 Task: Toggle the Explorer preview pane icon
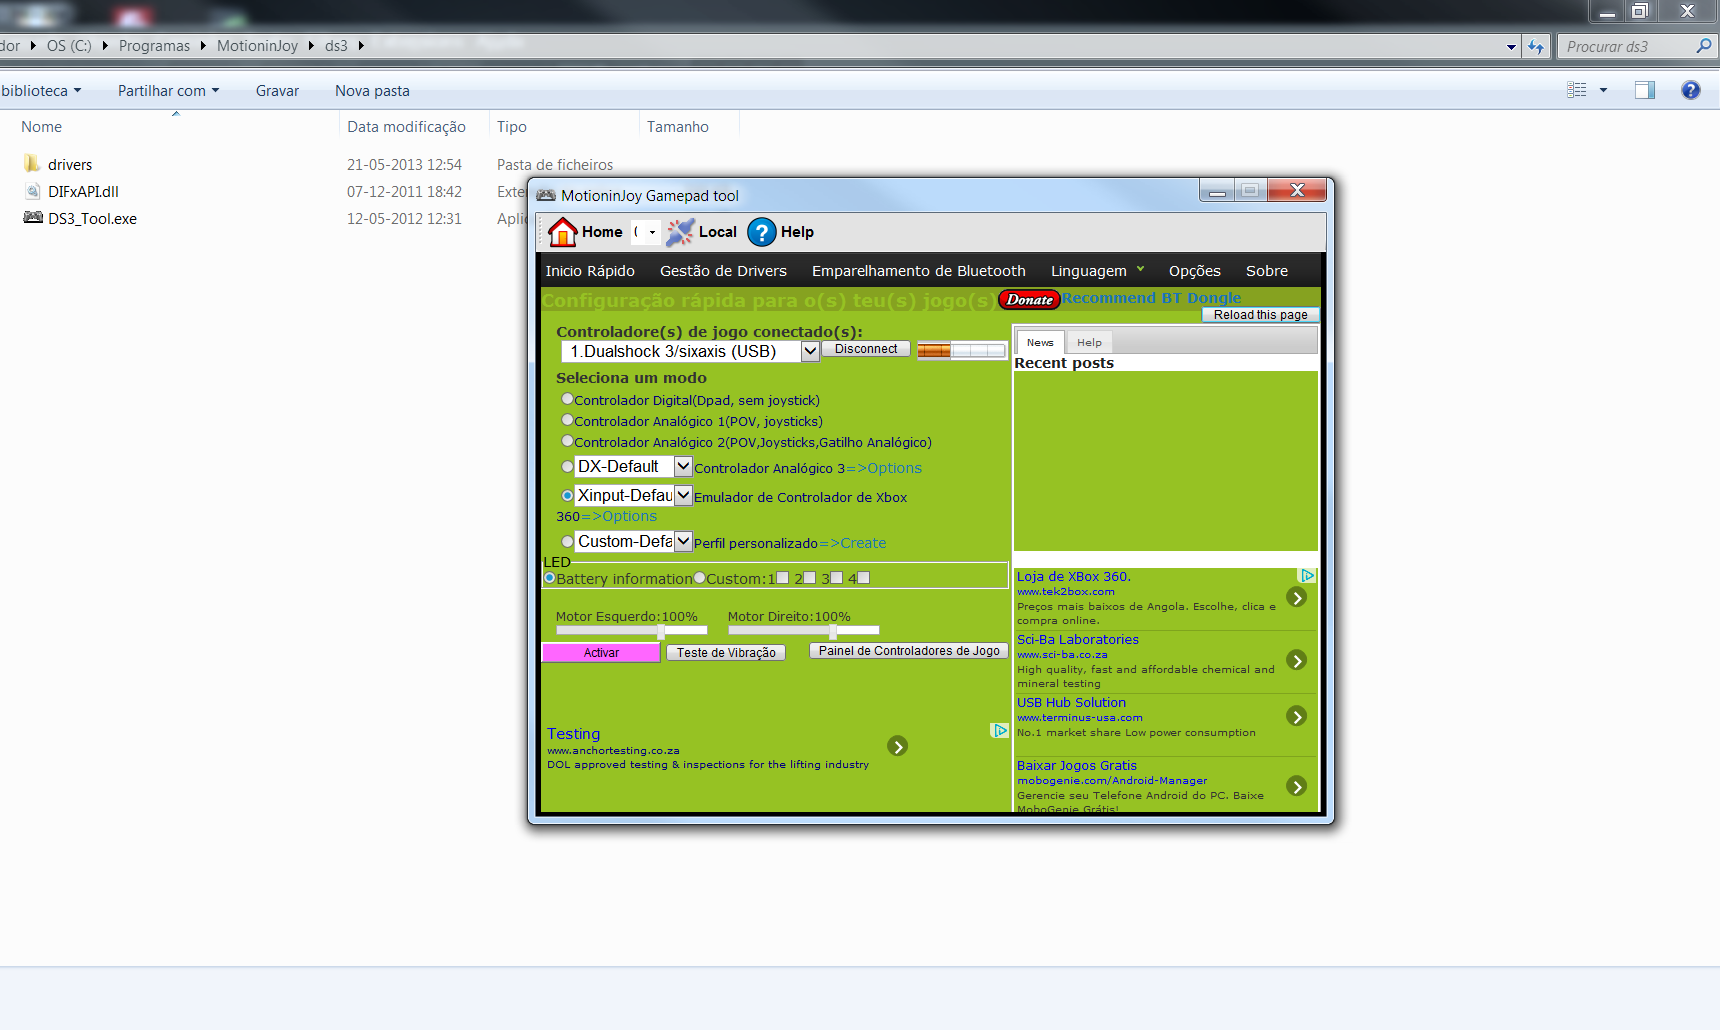pyautogui.click(x=1645, y=90)
